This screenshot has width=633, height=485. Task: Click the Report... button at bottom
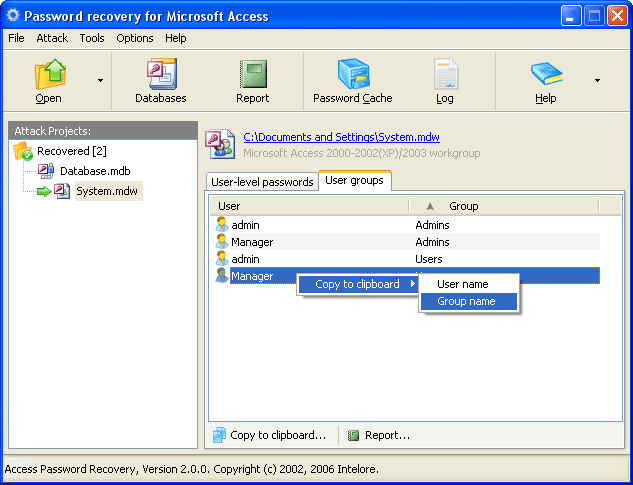pyautogui.click(x=379, y=435)
